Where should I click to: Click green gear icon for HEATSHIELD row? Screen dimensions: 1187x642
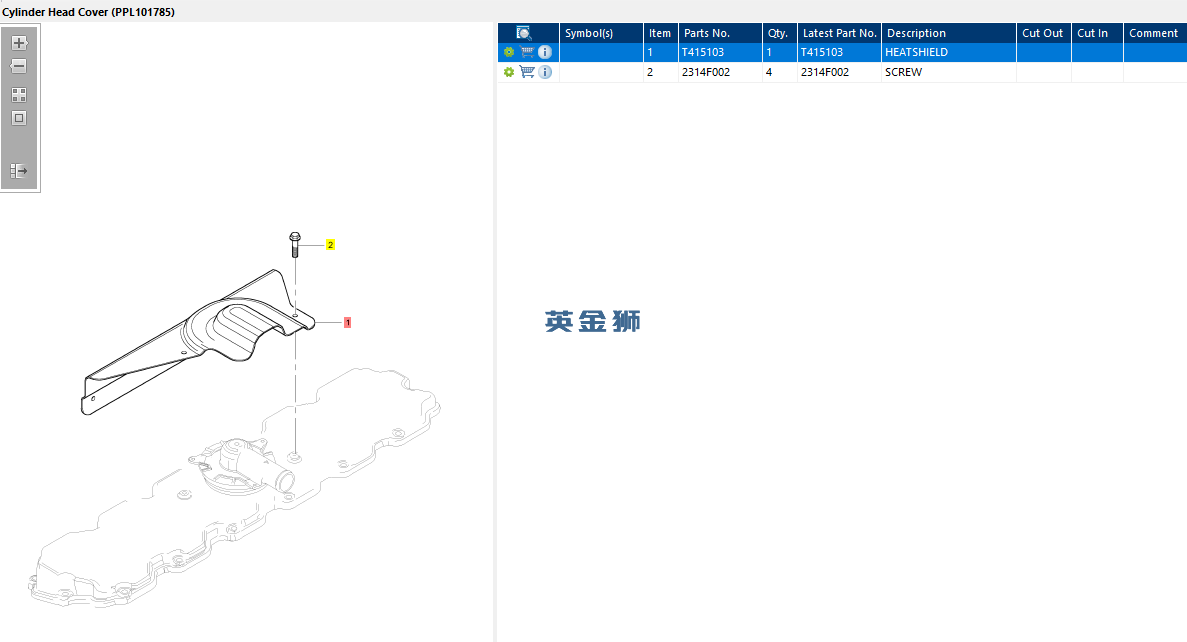click(x=509, y=52)
